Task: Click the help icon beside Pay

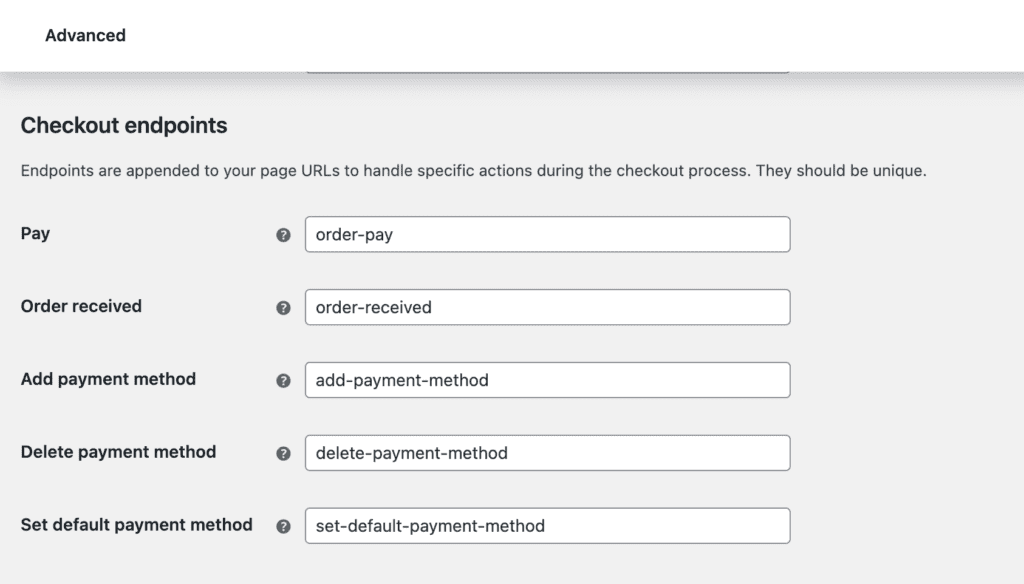Action: [x=283, y=235]
